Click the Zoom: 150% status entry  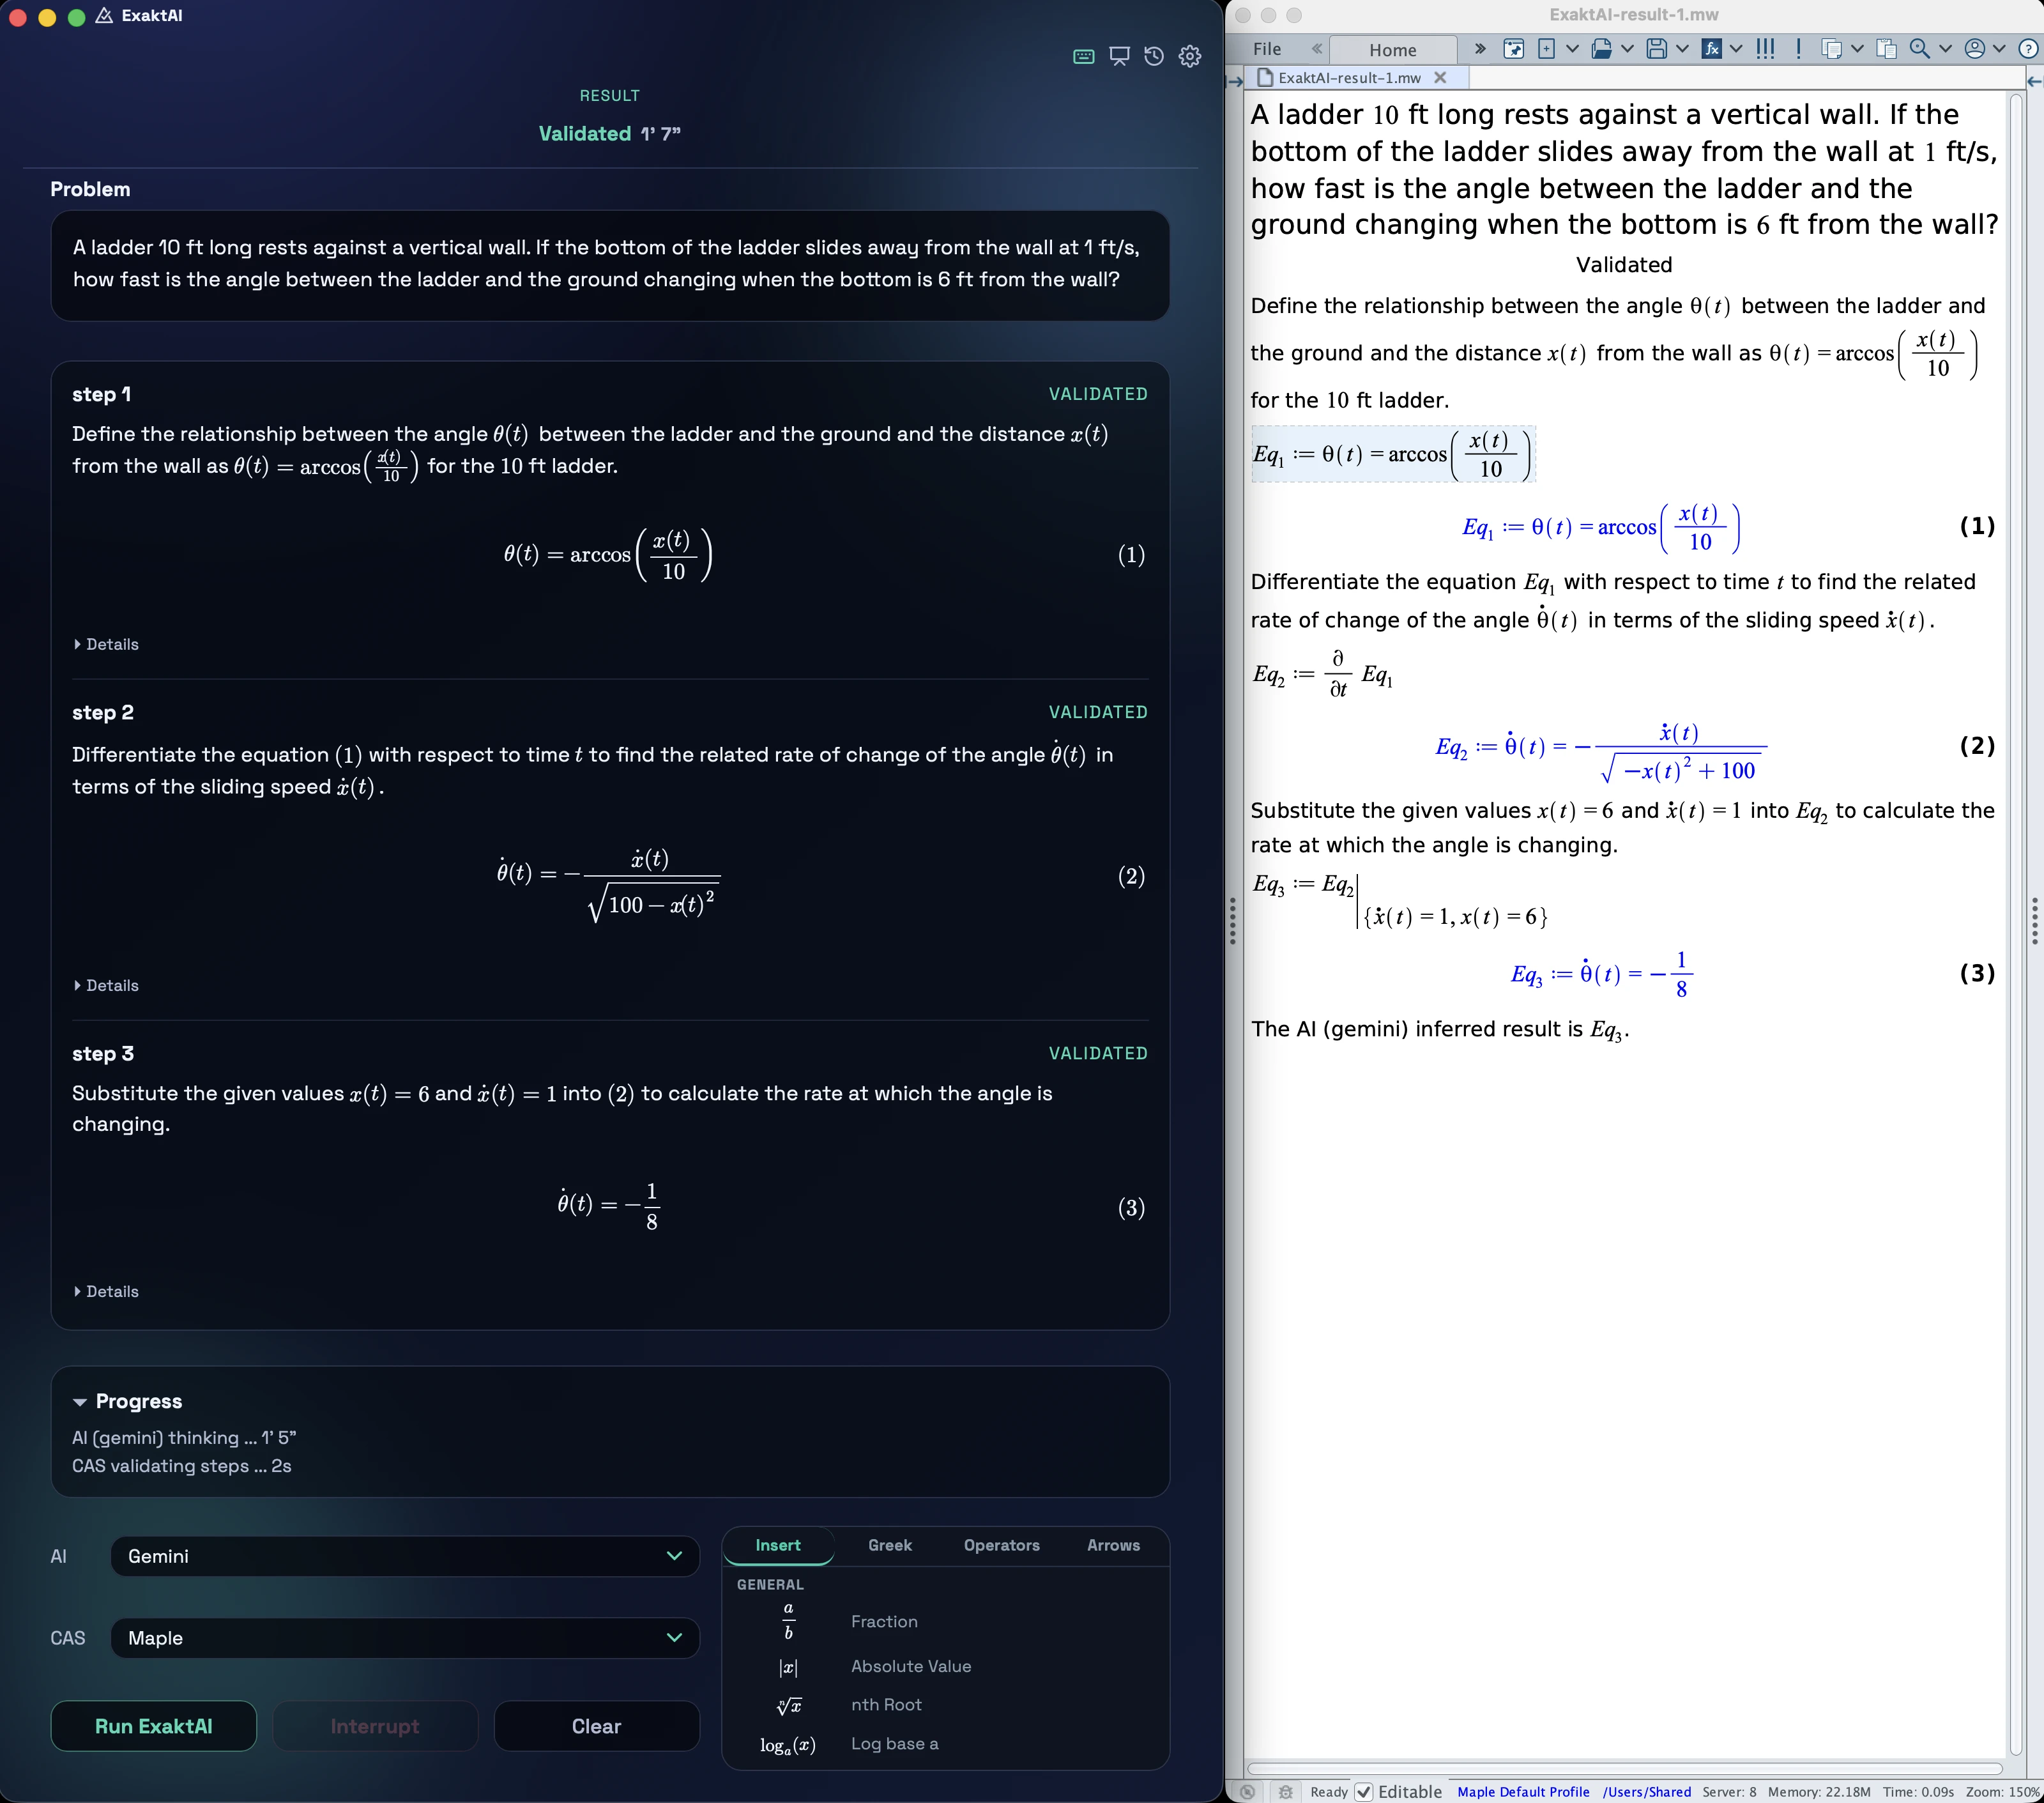(2003, 1792)
